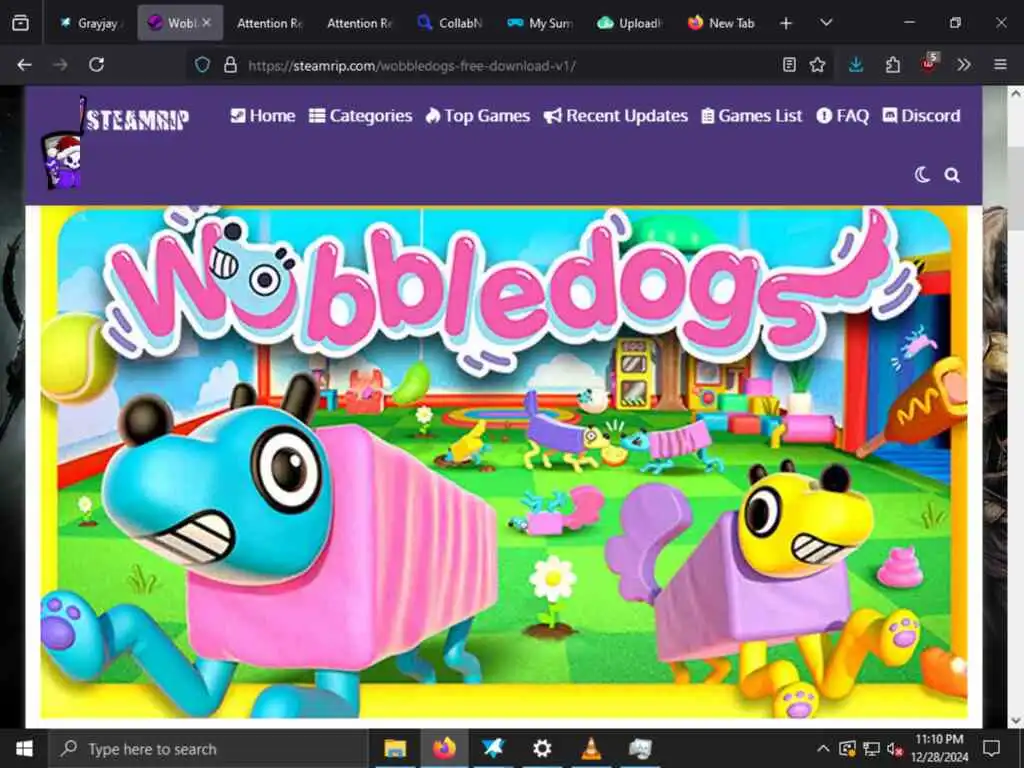Open the network icon in system tray

coord(871,748)
